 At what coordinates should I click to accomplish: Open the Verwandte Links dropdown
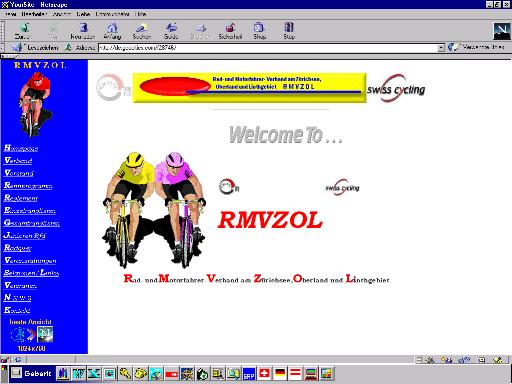(476, 48)
